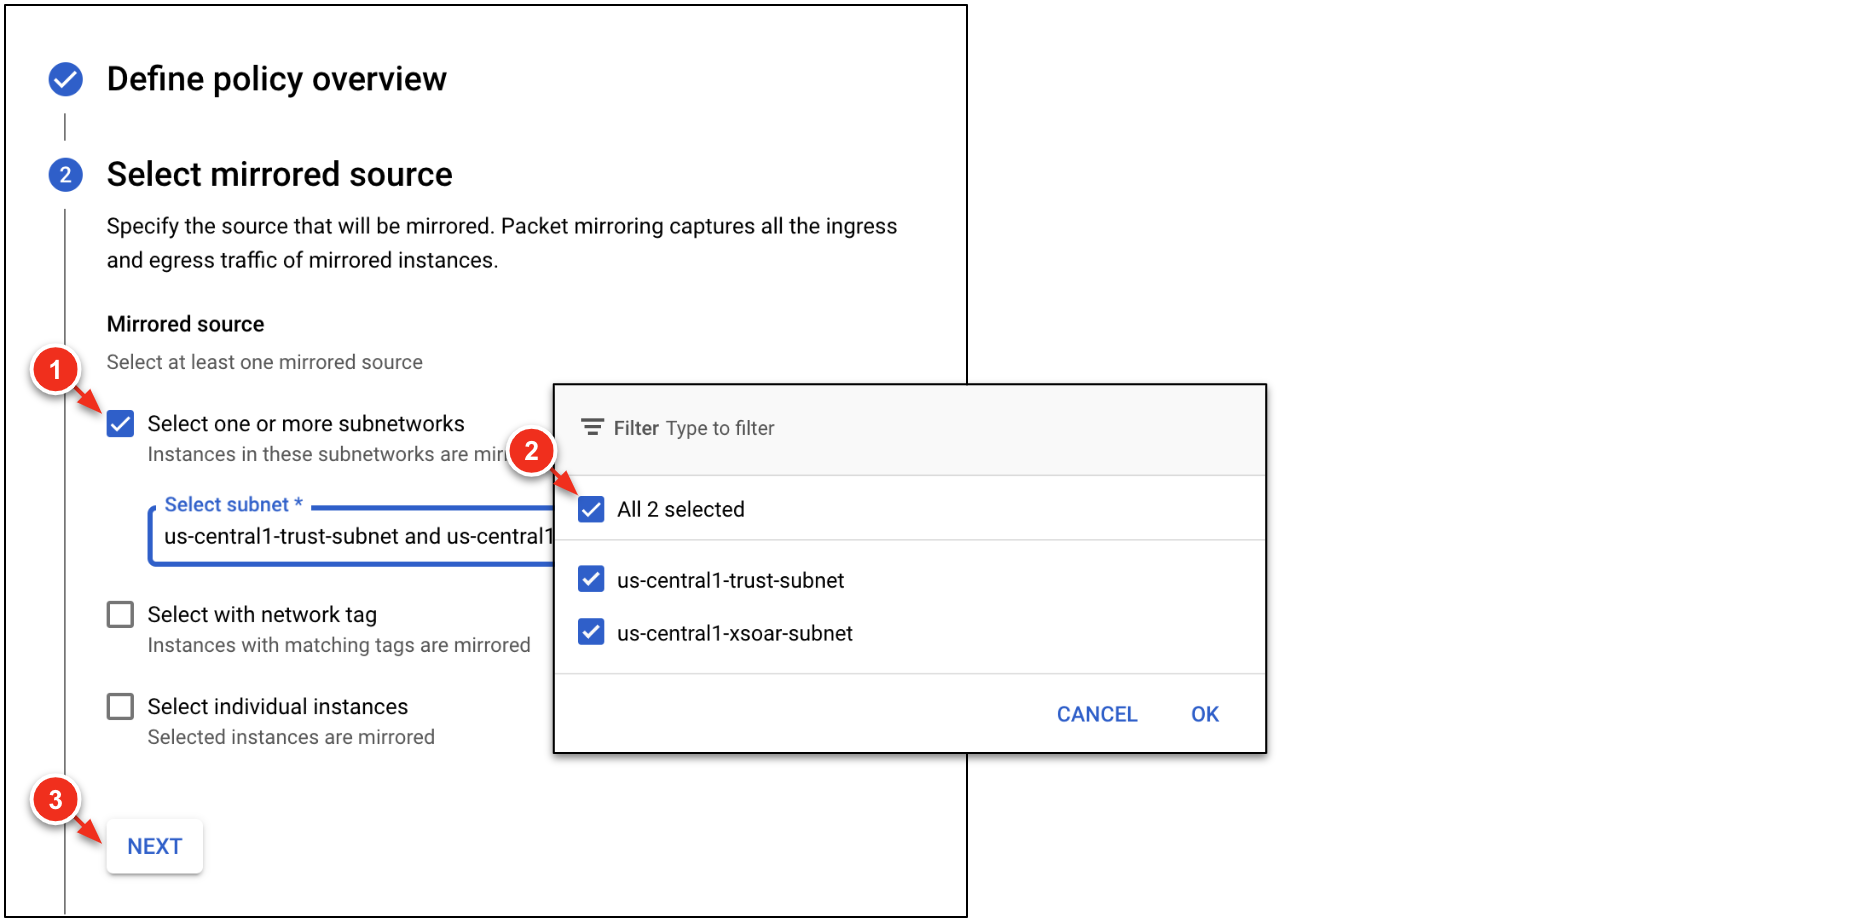Enable Select individual instances
The width and height of the screenshot is (1870, 922).
[x=121, y=707]
